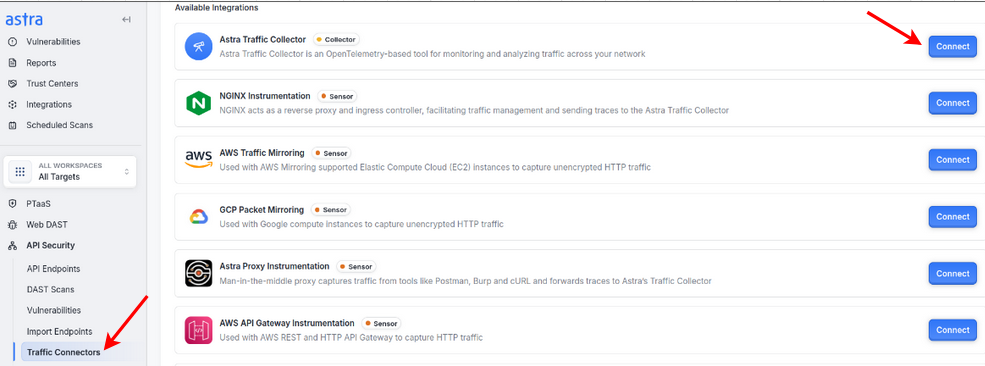This screenshot has height=366, width=985.
Task: Click the NGINX hexagon logo
Action: pyautogui.click(x=198, y=103)
